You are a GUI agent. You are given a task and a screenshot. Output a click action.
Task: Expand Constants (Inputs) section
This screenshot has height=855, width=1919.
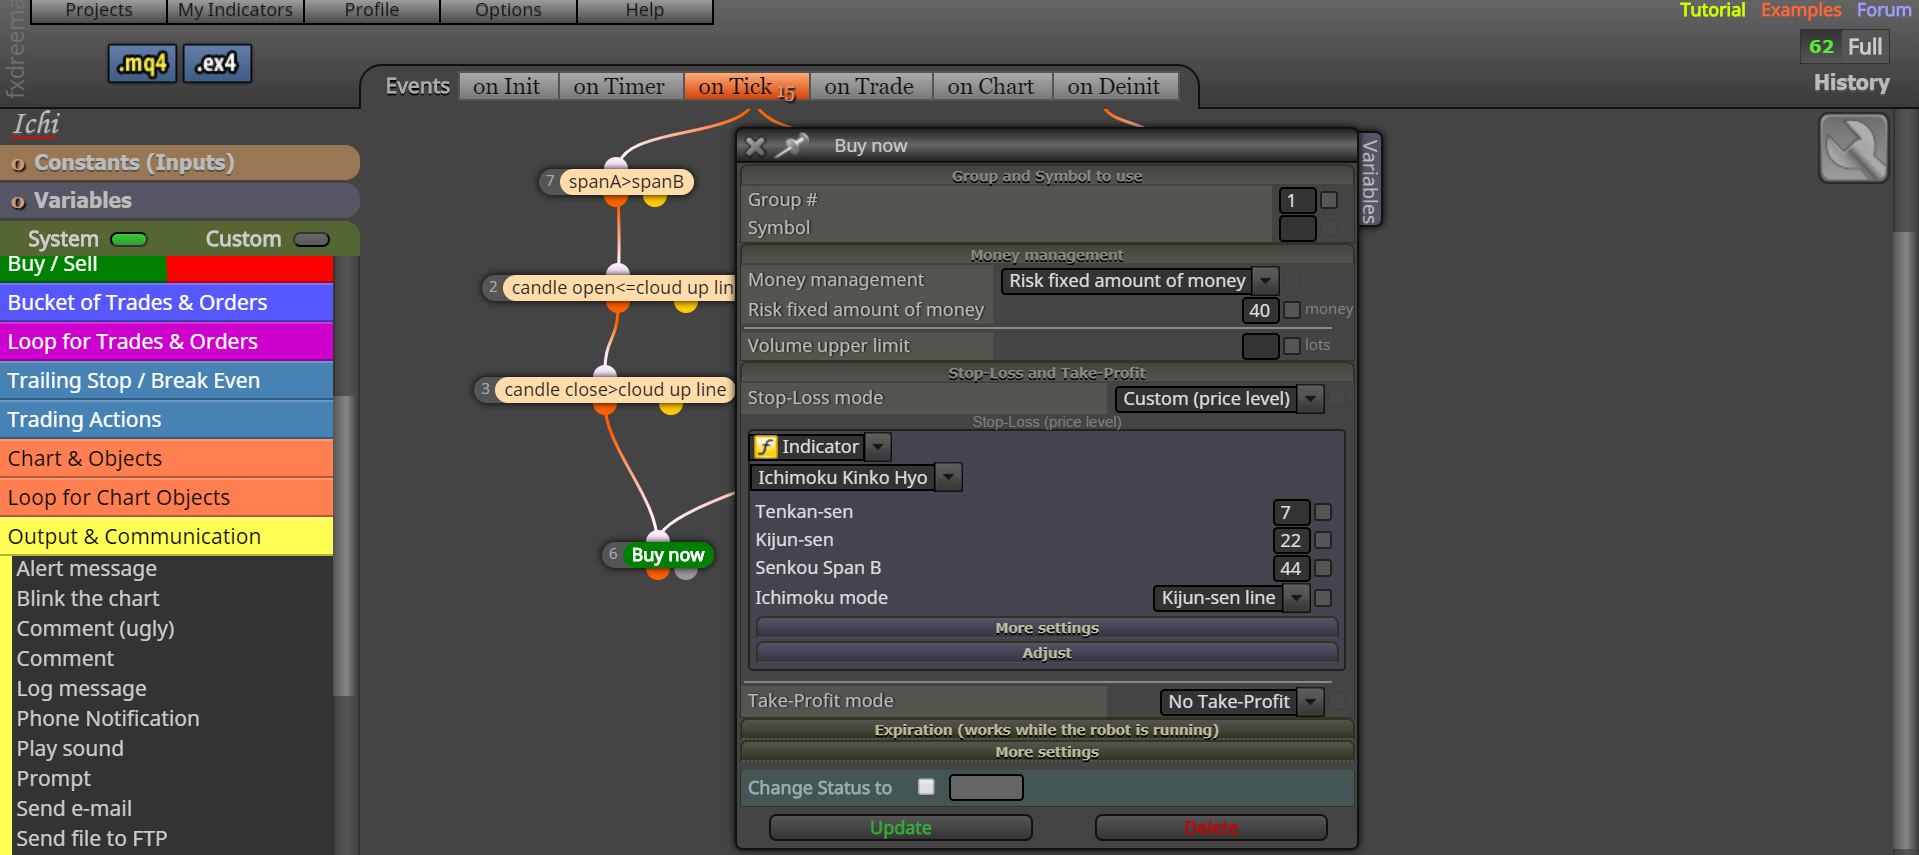tap(180, 163)
